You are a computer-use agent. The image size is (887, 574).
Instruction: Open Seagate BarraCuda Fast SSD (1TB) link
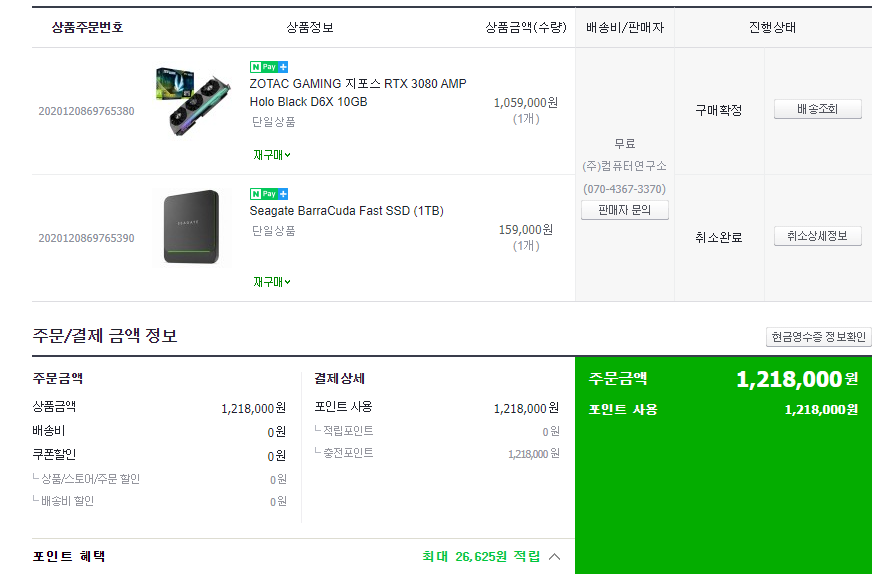click(346, 211)
